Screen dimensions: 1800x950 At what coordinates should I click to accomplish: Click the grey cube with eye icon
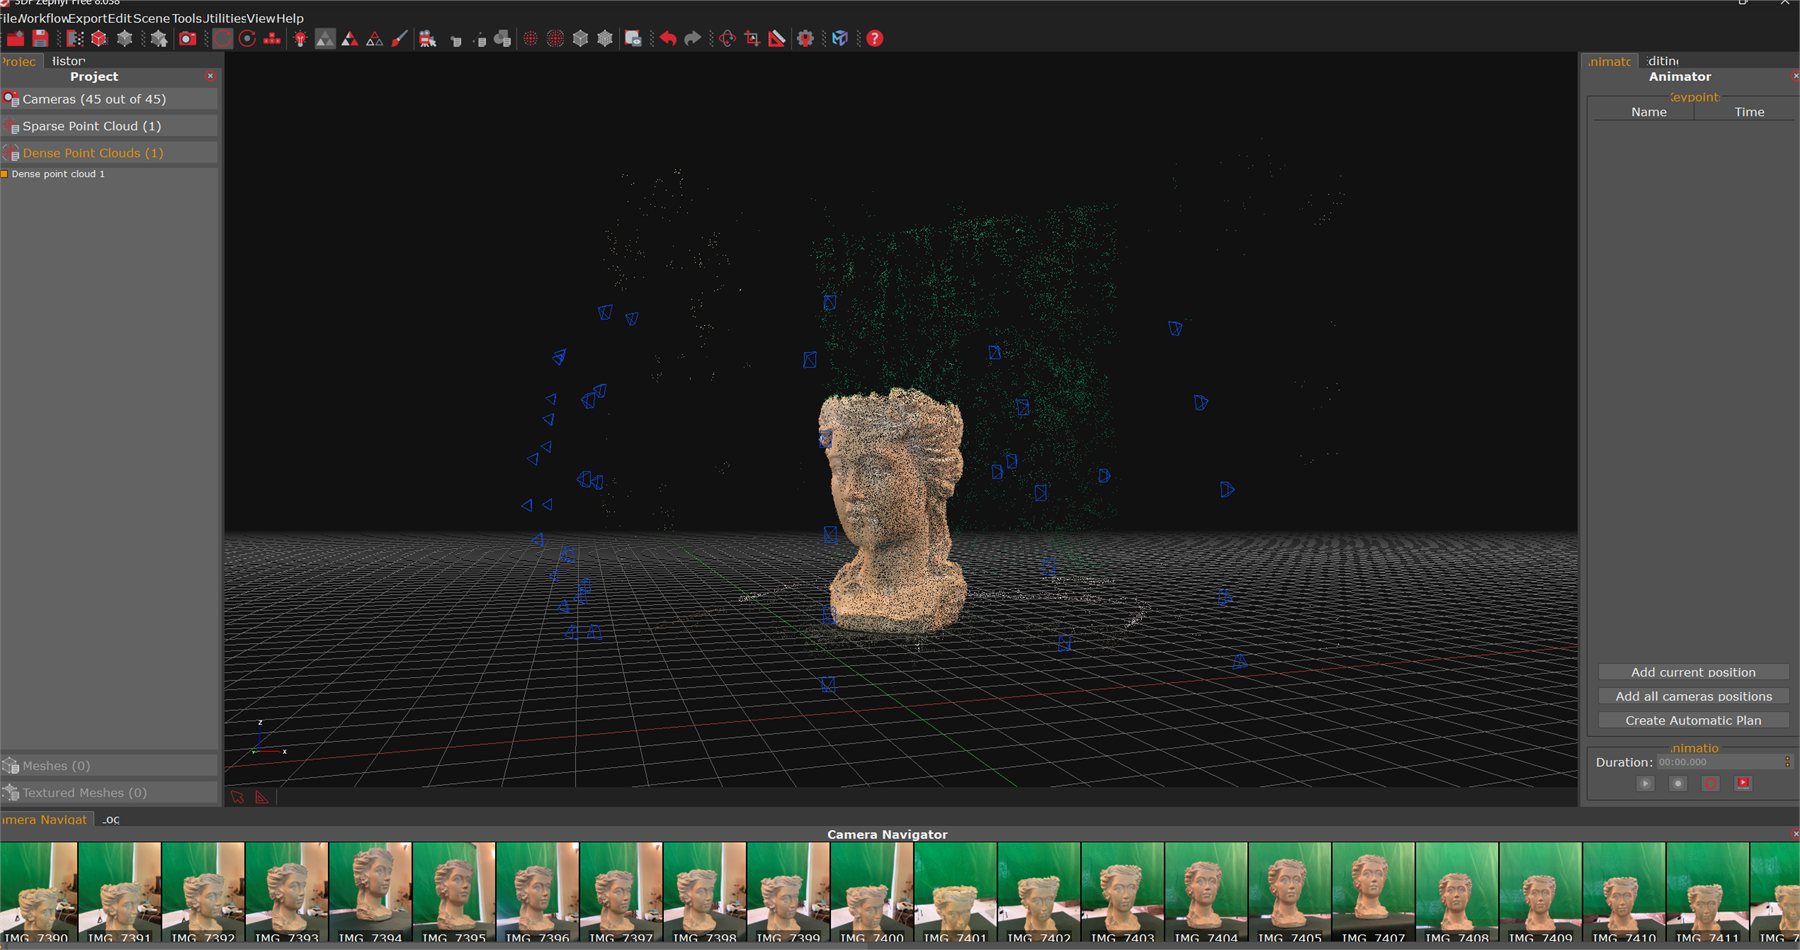point(633,38)
